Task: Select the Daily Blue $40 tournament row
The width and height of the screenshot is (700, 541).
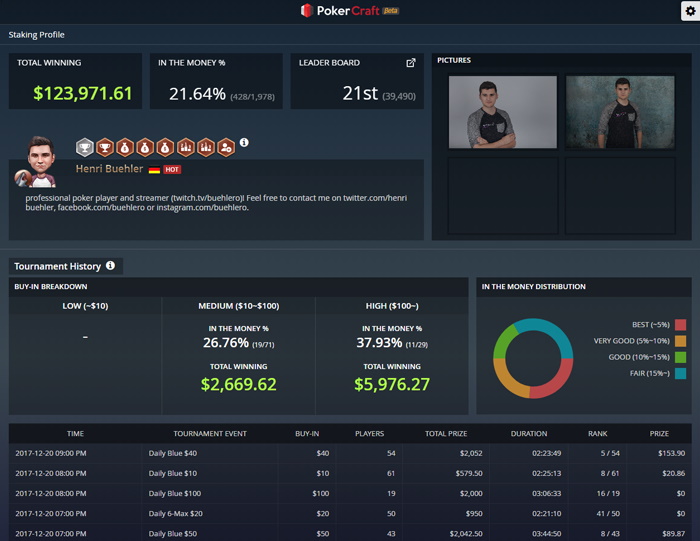Action: click(350, 453)
